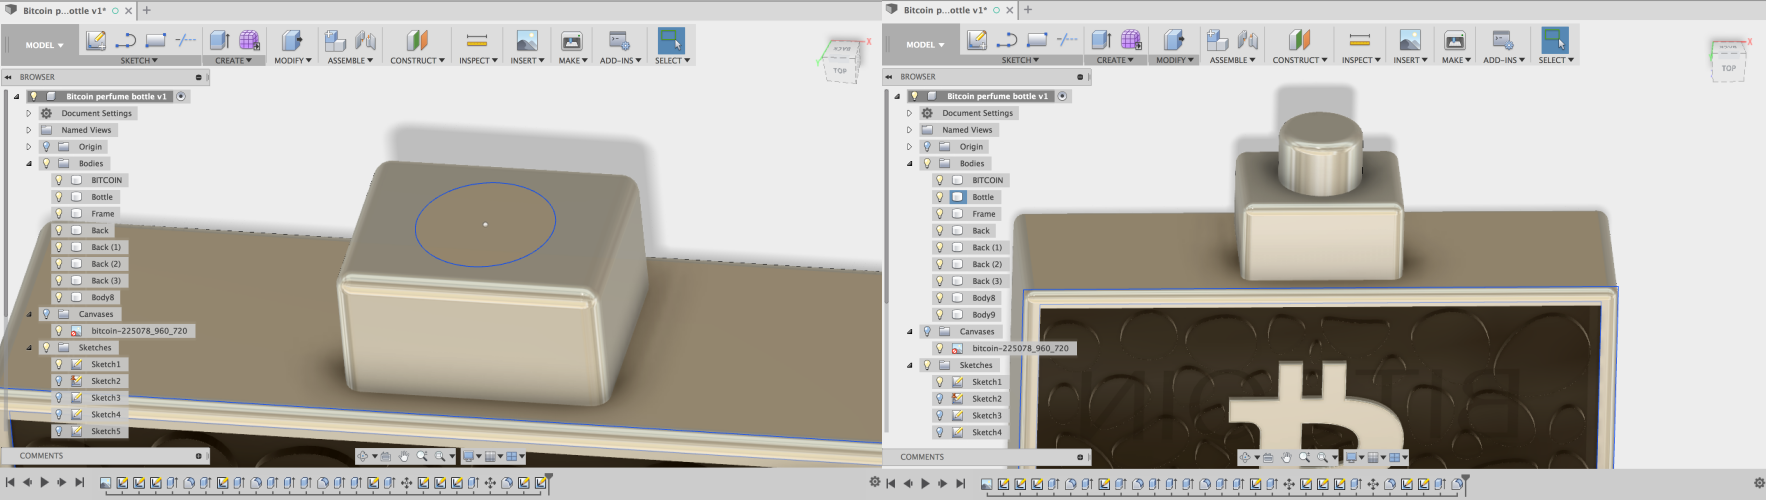Choose Extrude icon in right window toolbar

[x=1101, y=40]
